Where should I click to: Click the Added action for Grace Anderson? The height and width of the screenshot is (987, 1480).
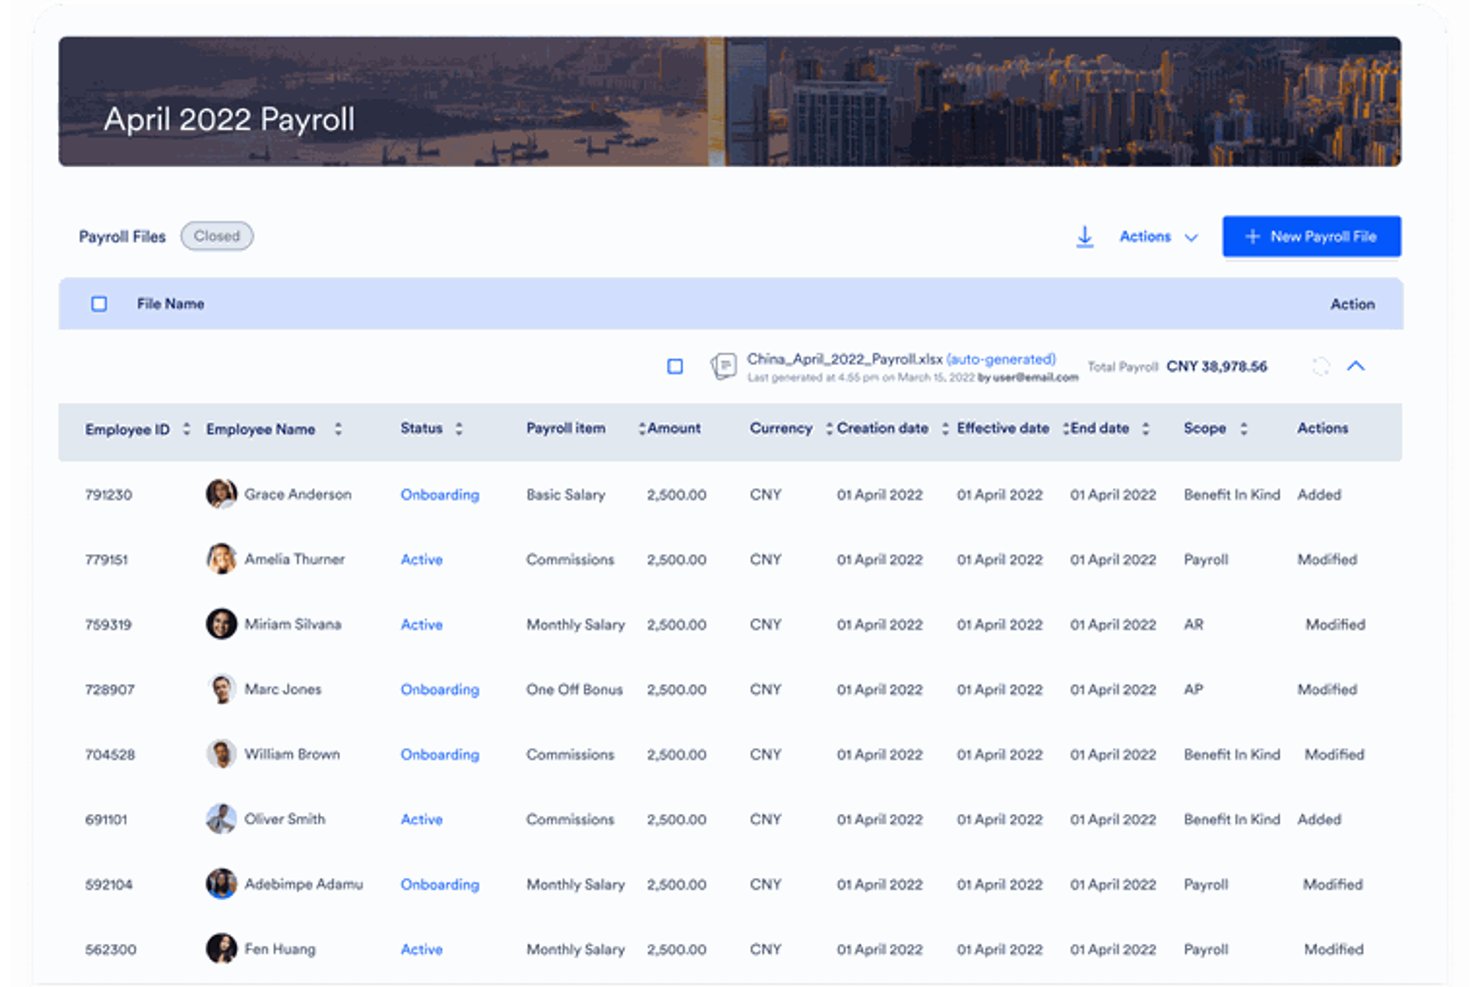(1319, 495)
